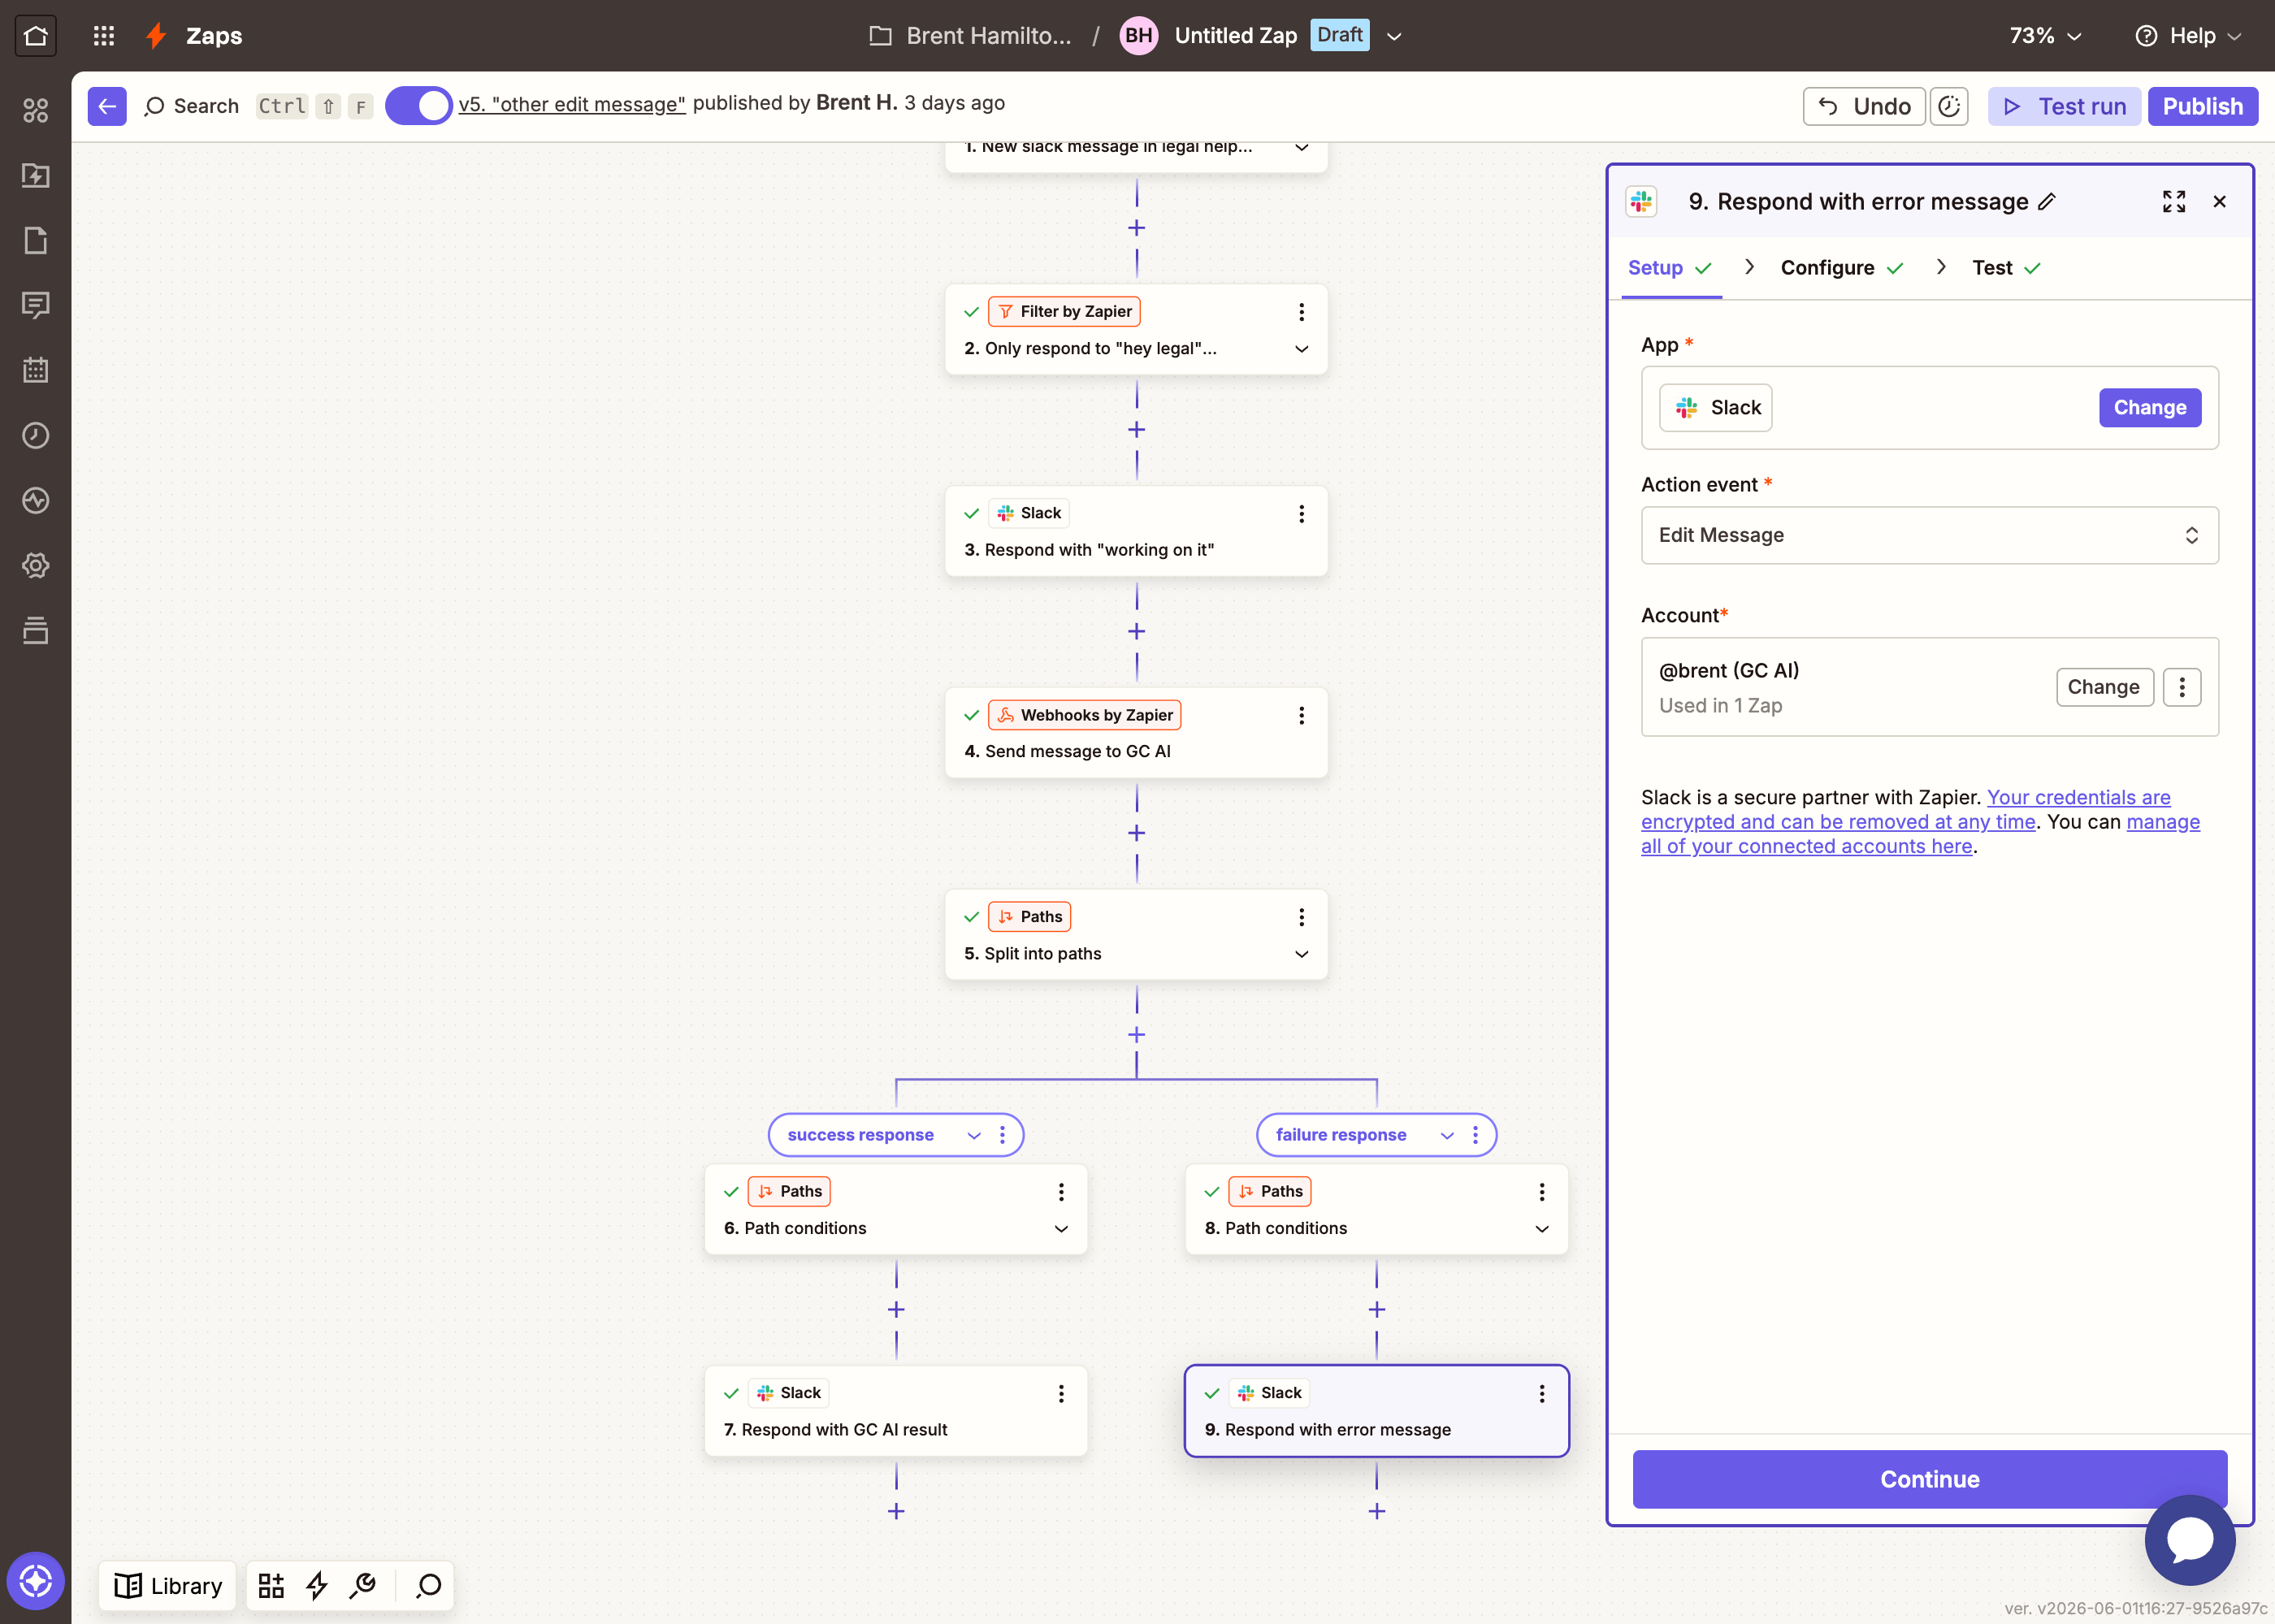Expand step 8 Path conditions

[1542, 1228]
